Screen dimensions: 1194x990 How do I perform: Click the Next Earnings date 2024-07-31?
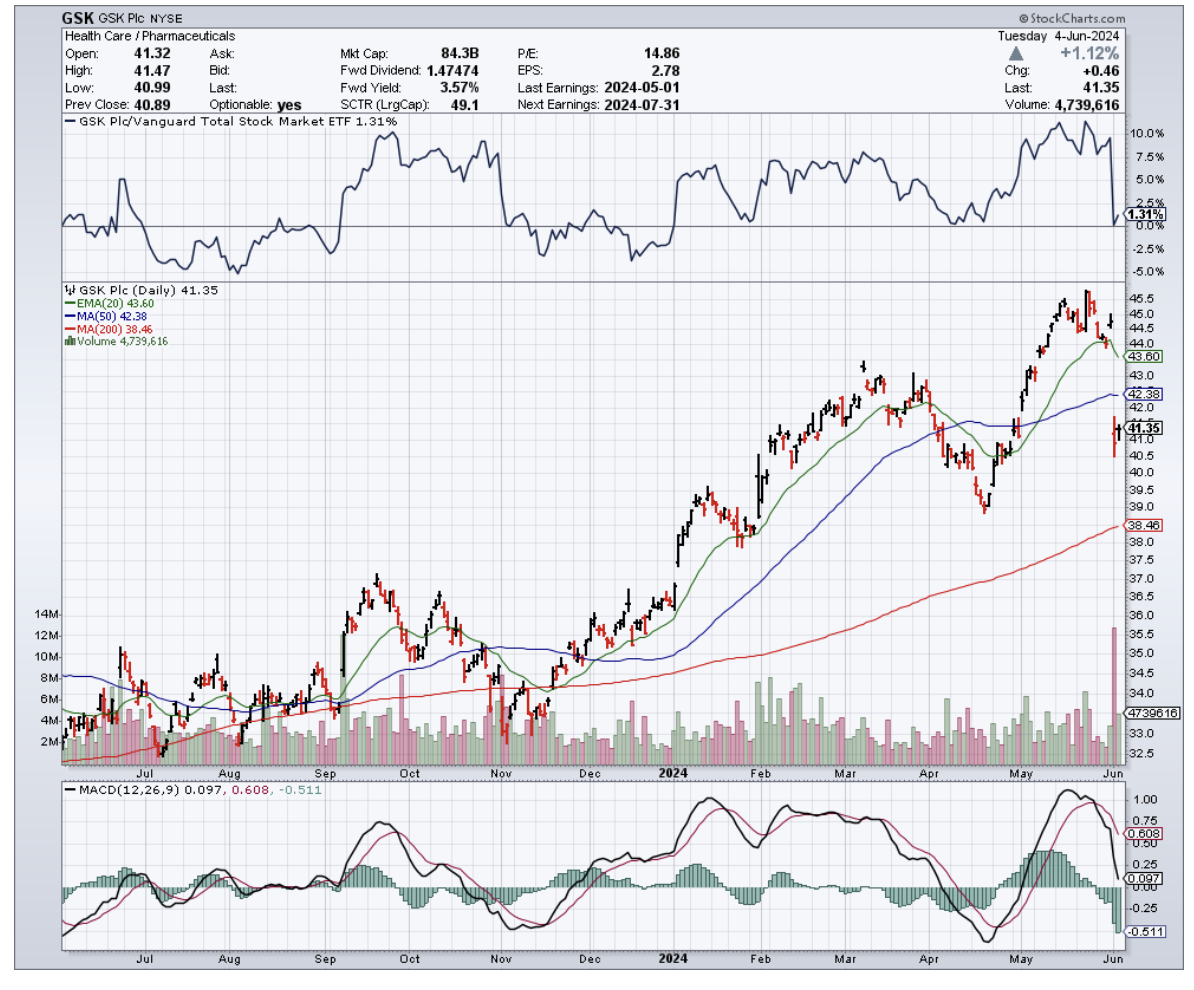(642, 105)
